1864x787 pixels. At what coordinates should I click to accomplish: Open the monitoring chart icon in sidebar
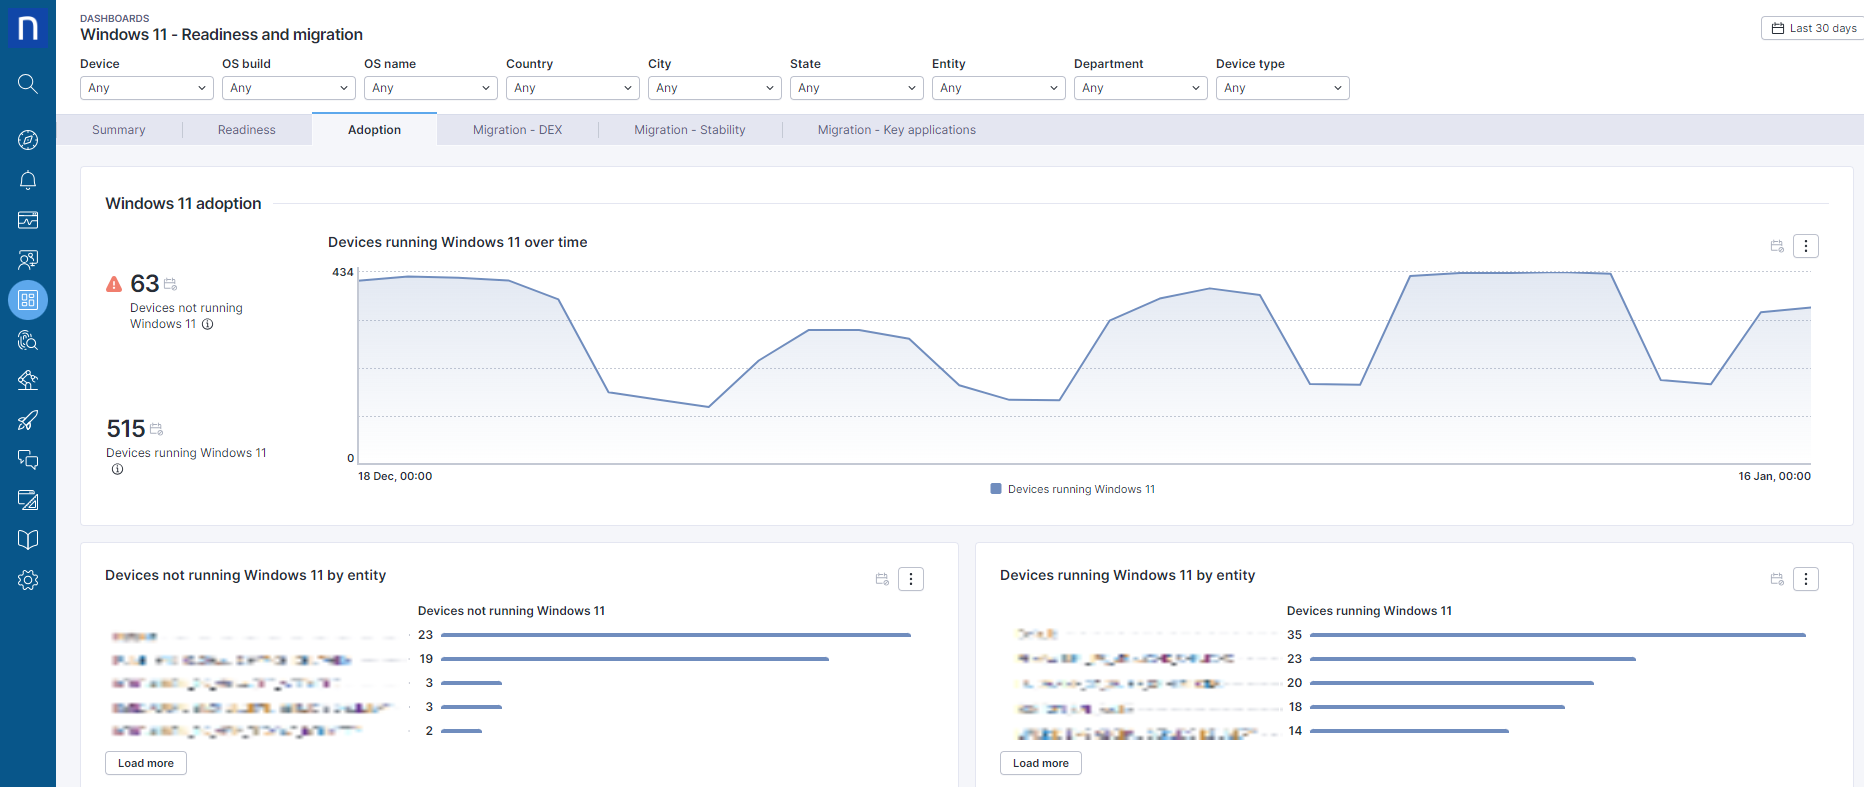tap(28, 220)
